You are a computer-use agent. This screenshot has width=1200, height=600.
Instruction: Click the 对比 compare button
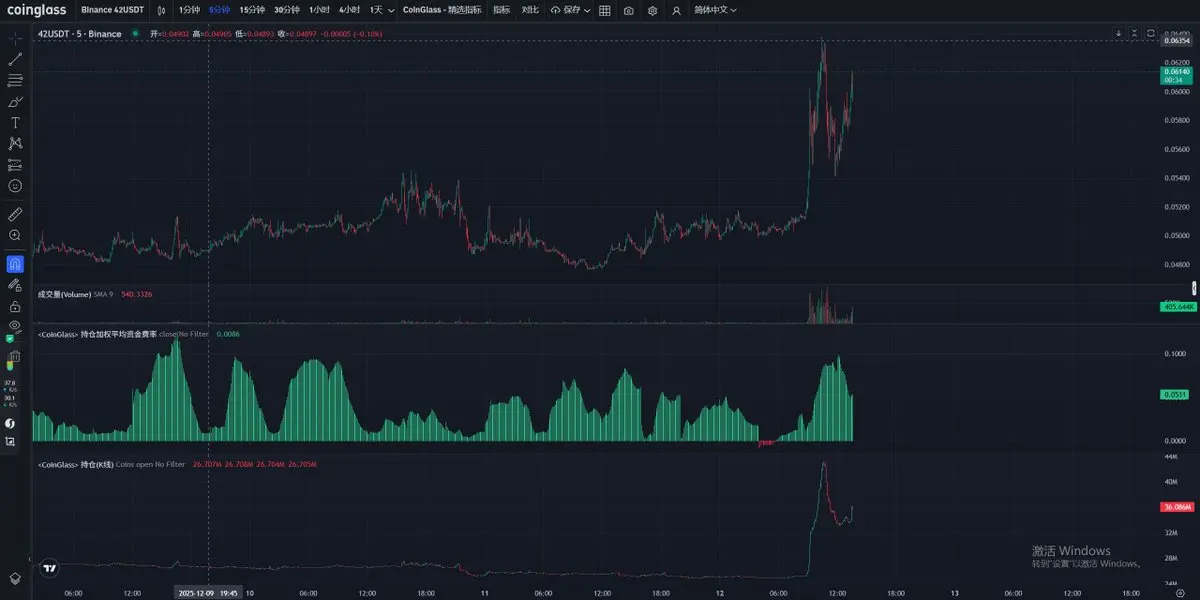[530, 10]
